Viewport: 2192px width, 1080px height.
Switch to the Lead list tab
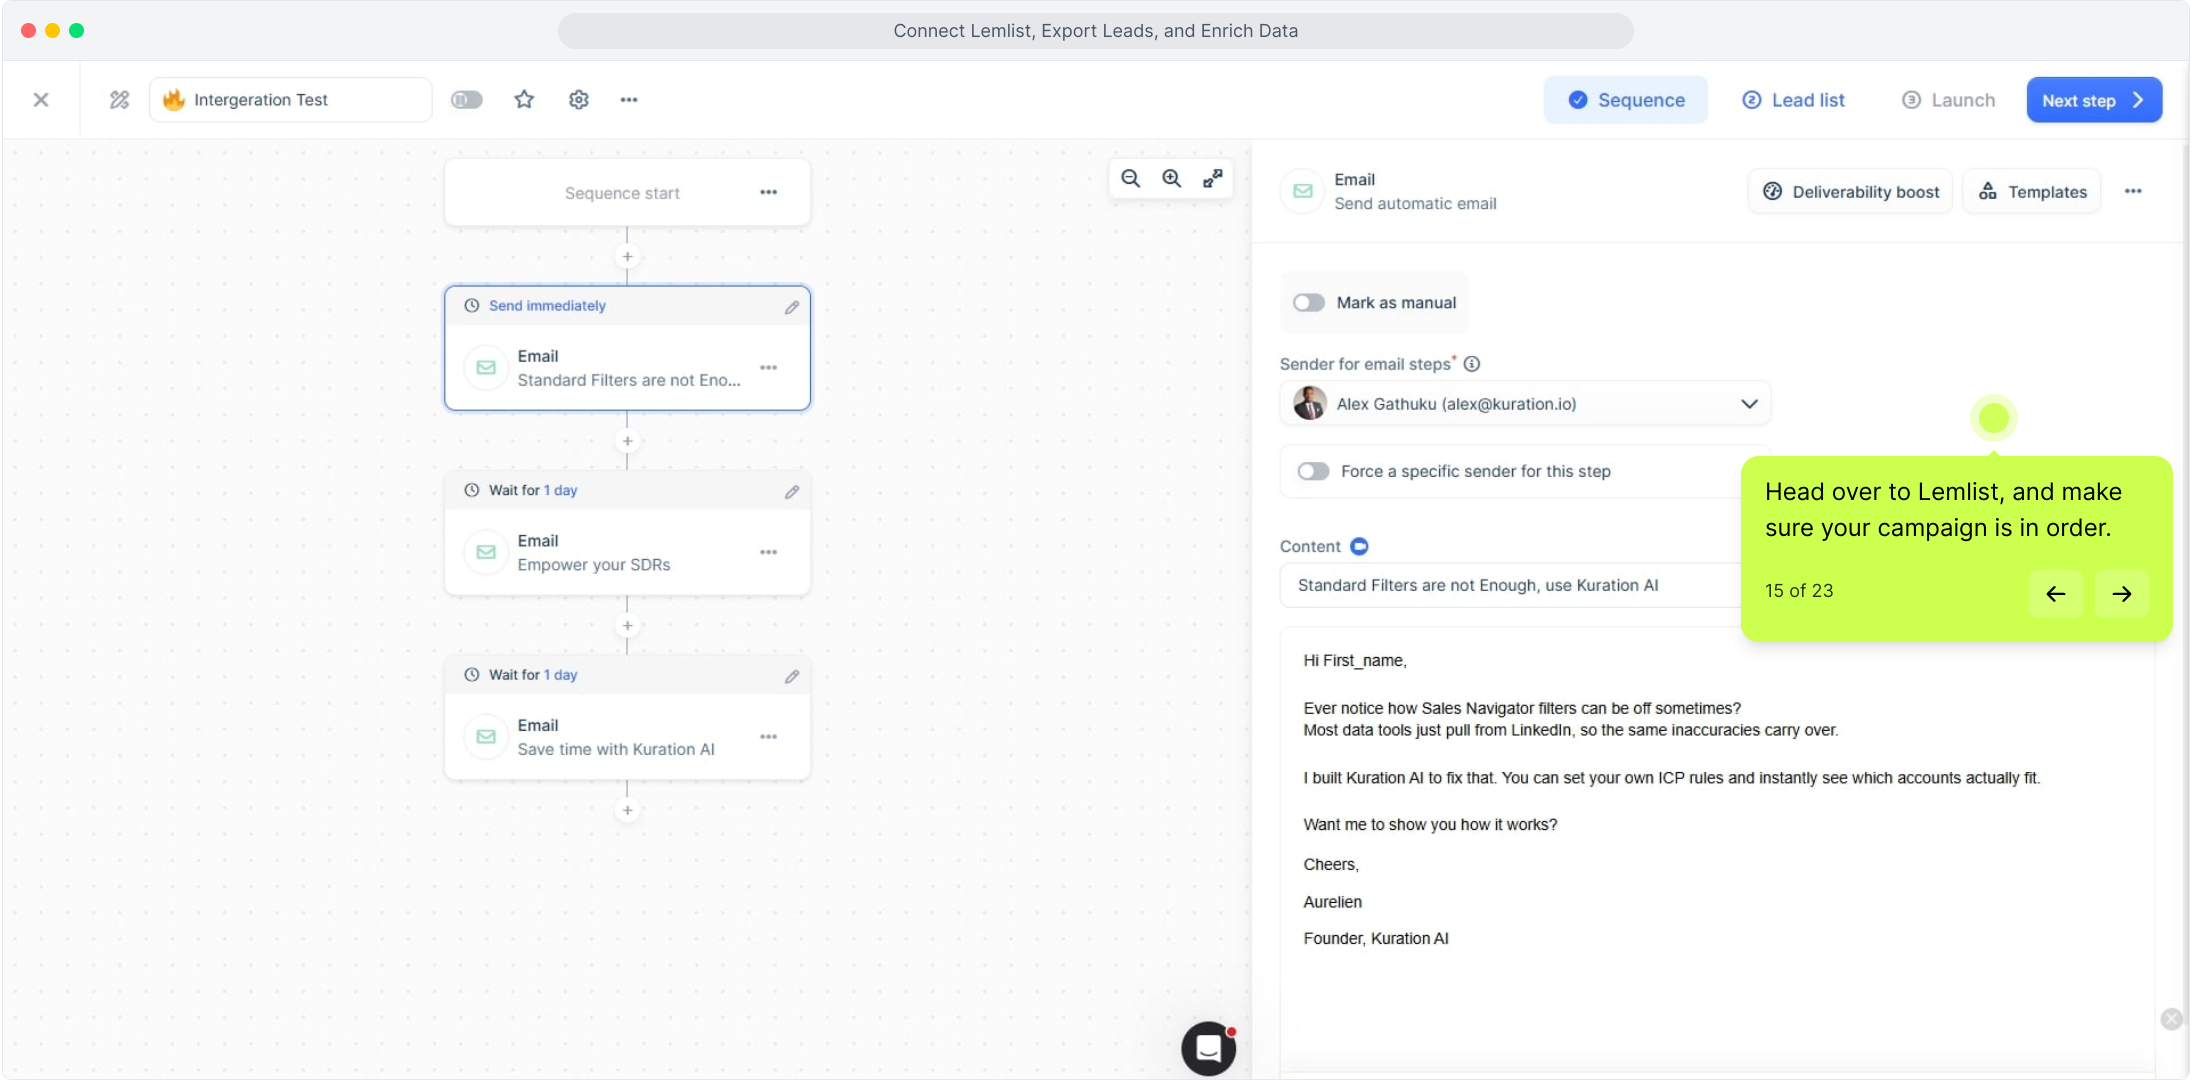coord(1793,100)
